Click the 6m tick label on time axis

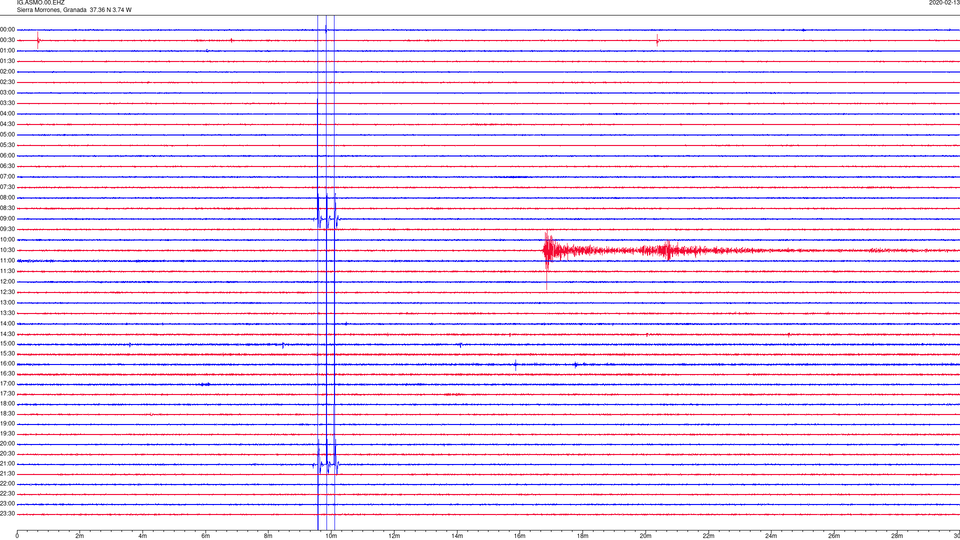(x=206, y=536)
